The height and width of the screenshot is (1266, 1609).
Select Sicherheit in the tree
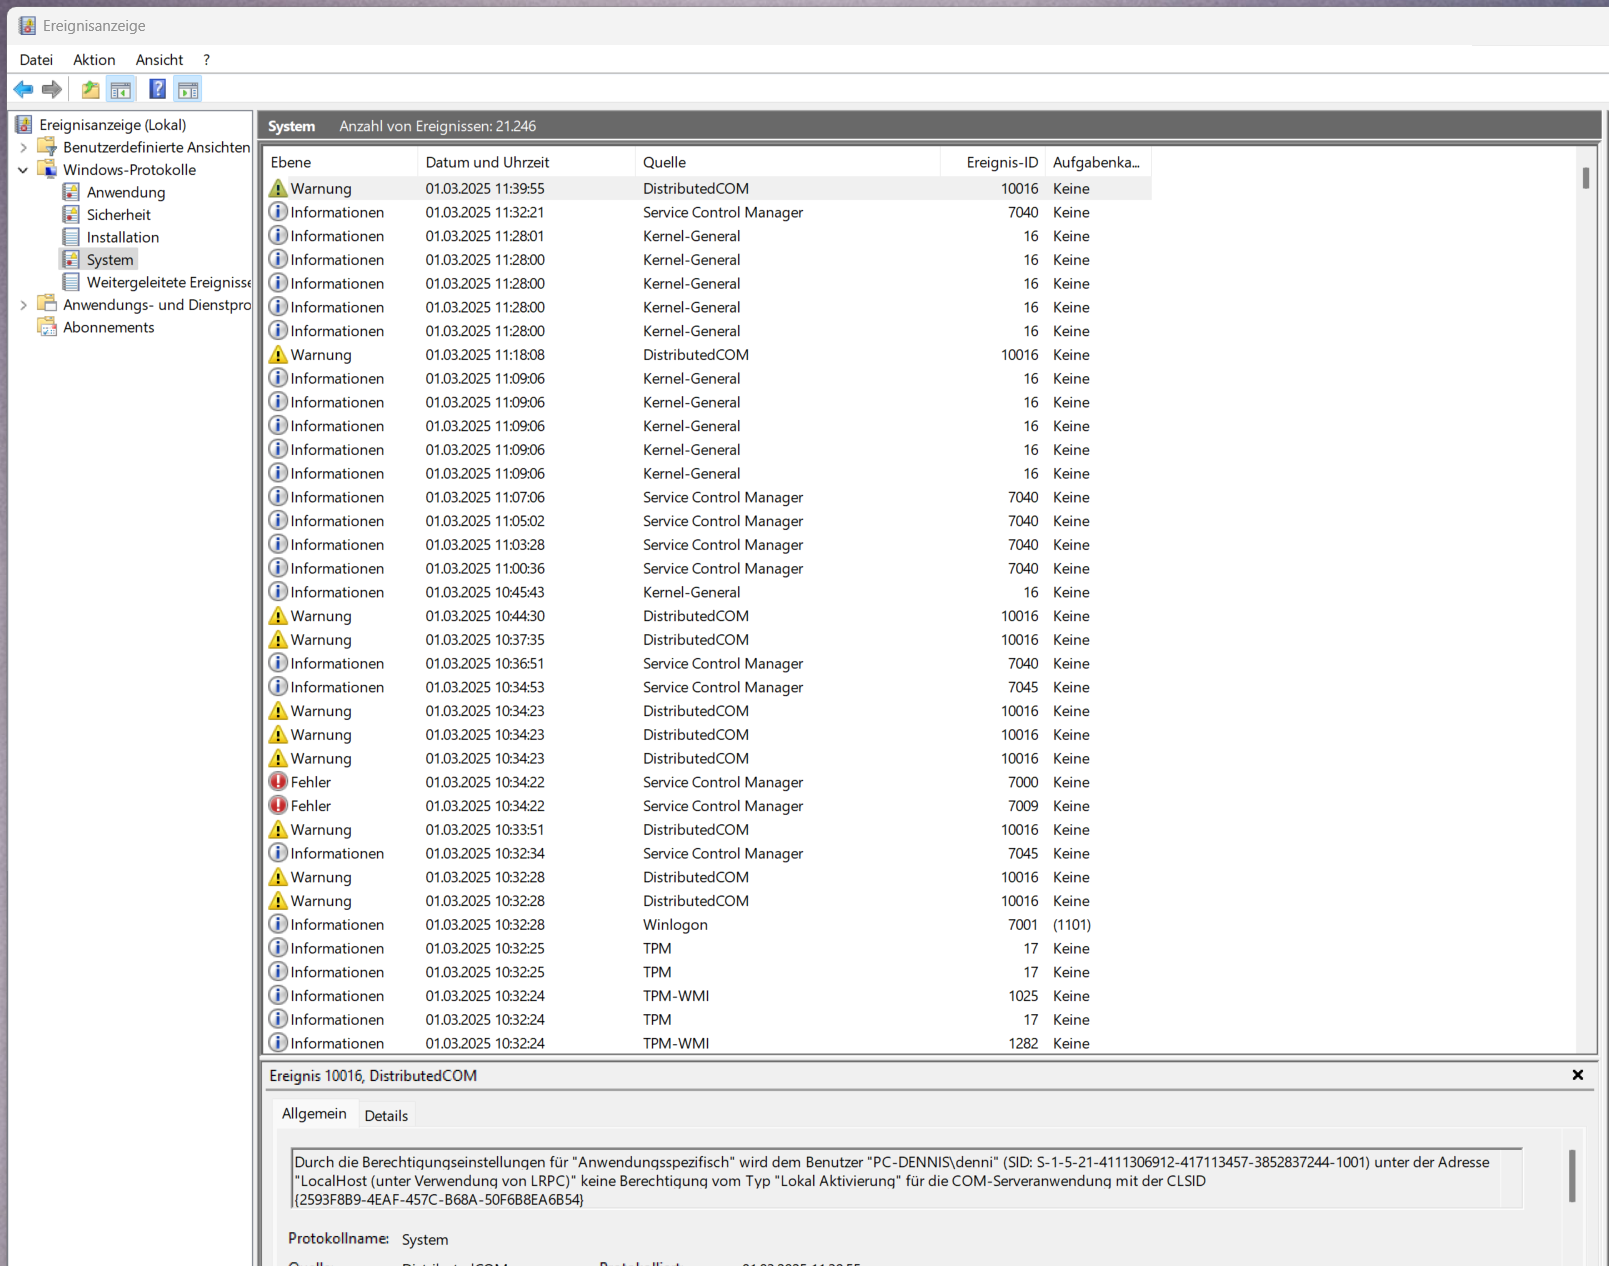pyautogui.click(x=119, y=215)
